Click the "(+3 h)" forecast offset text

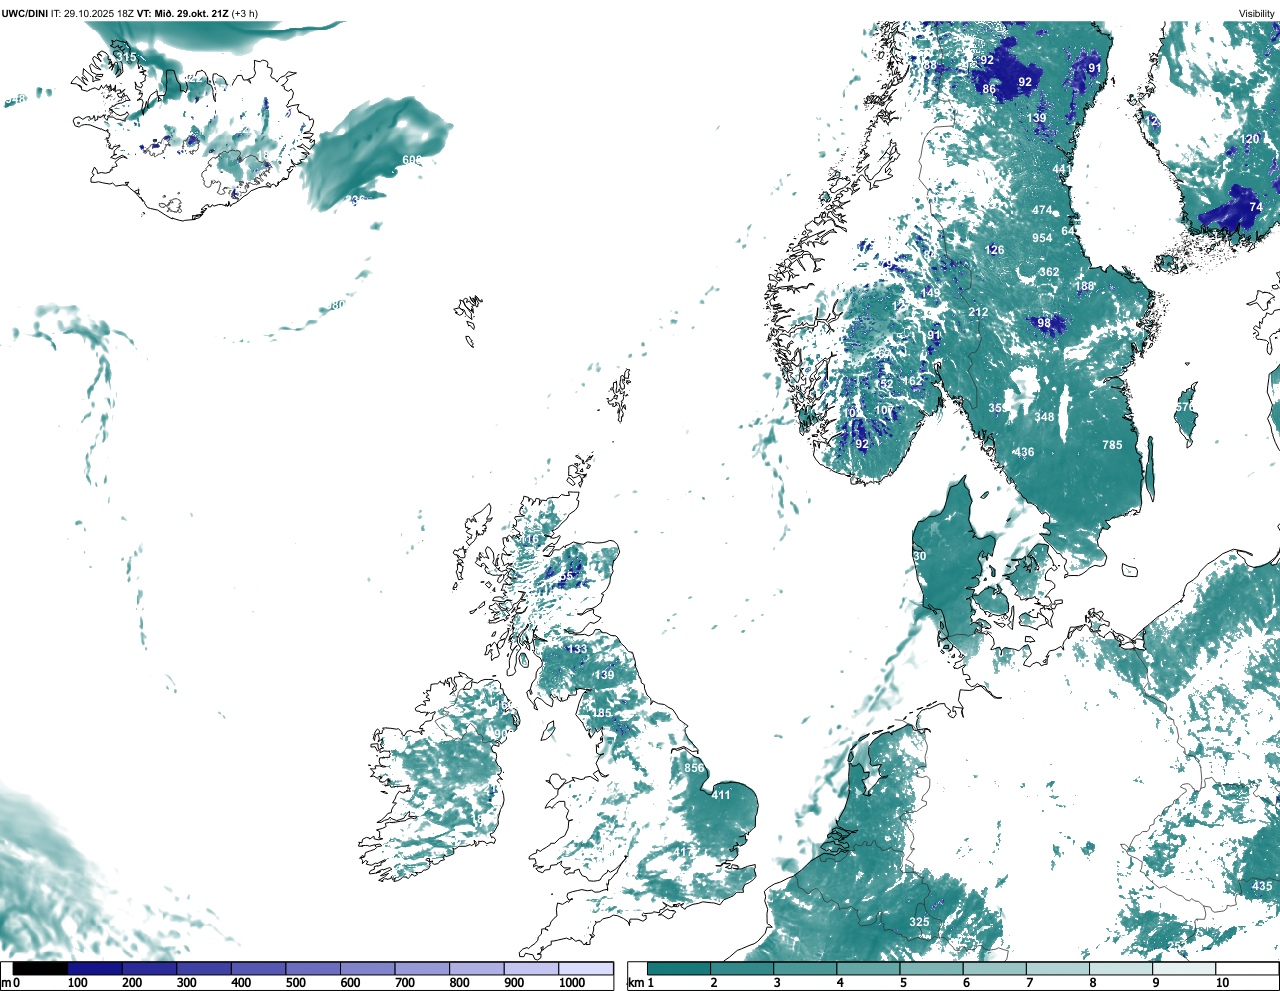coord(244,14)
